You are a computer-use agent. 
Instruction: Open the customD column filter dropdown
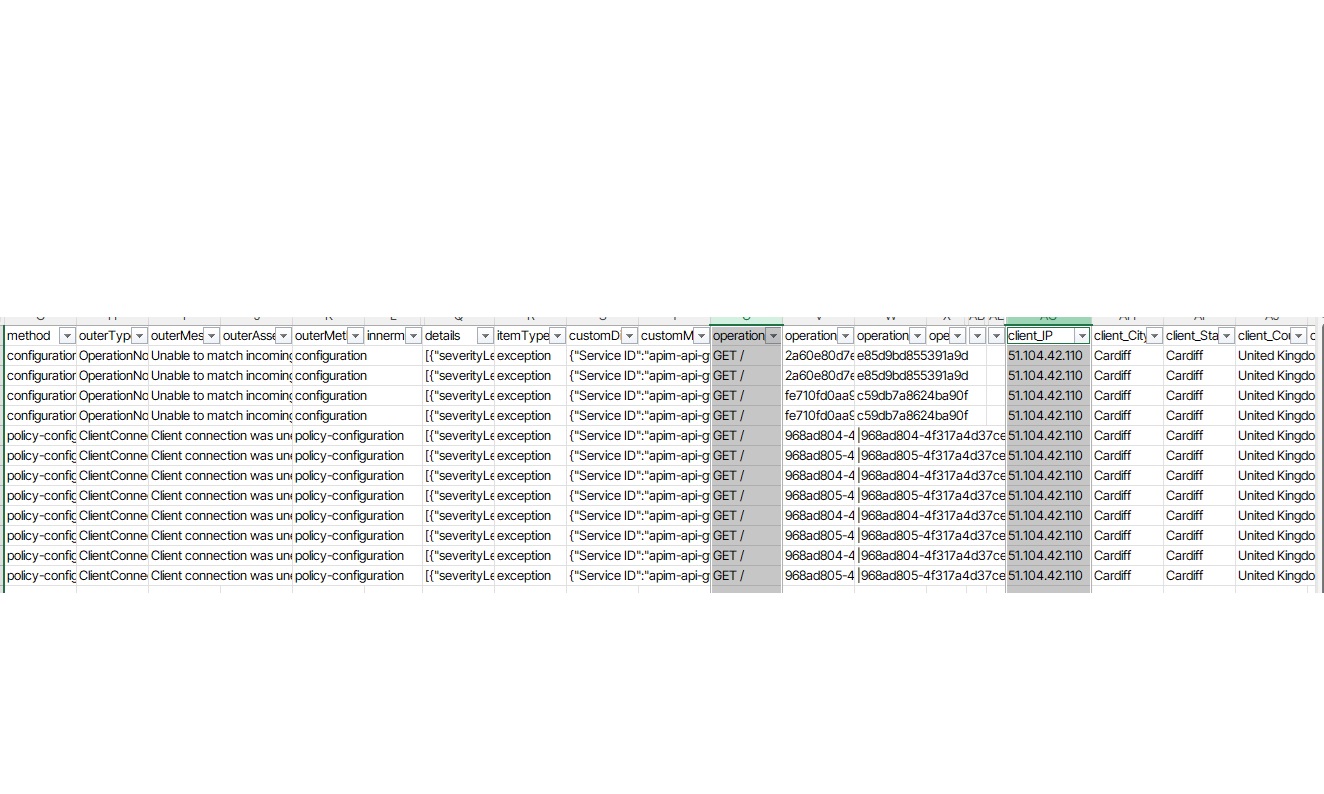(629, 336)
